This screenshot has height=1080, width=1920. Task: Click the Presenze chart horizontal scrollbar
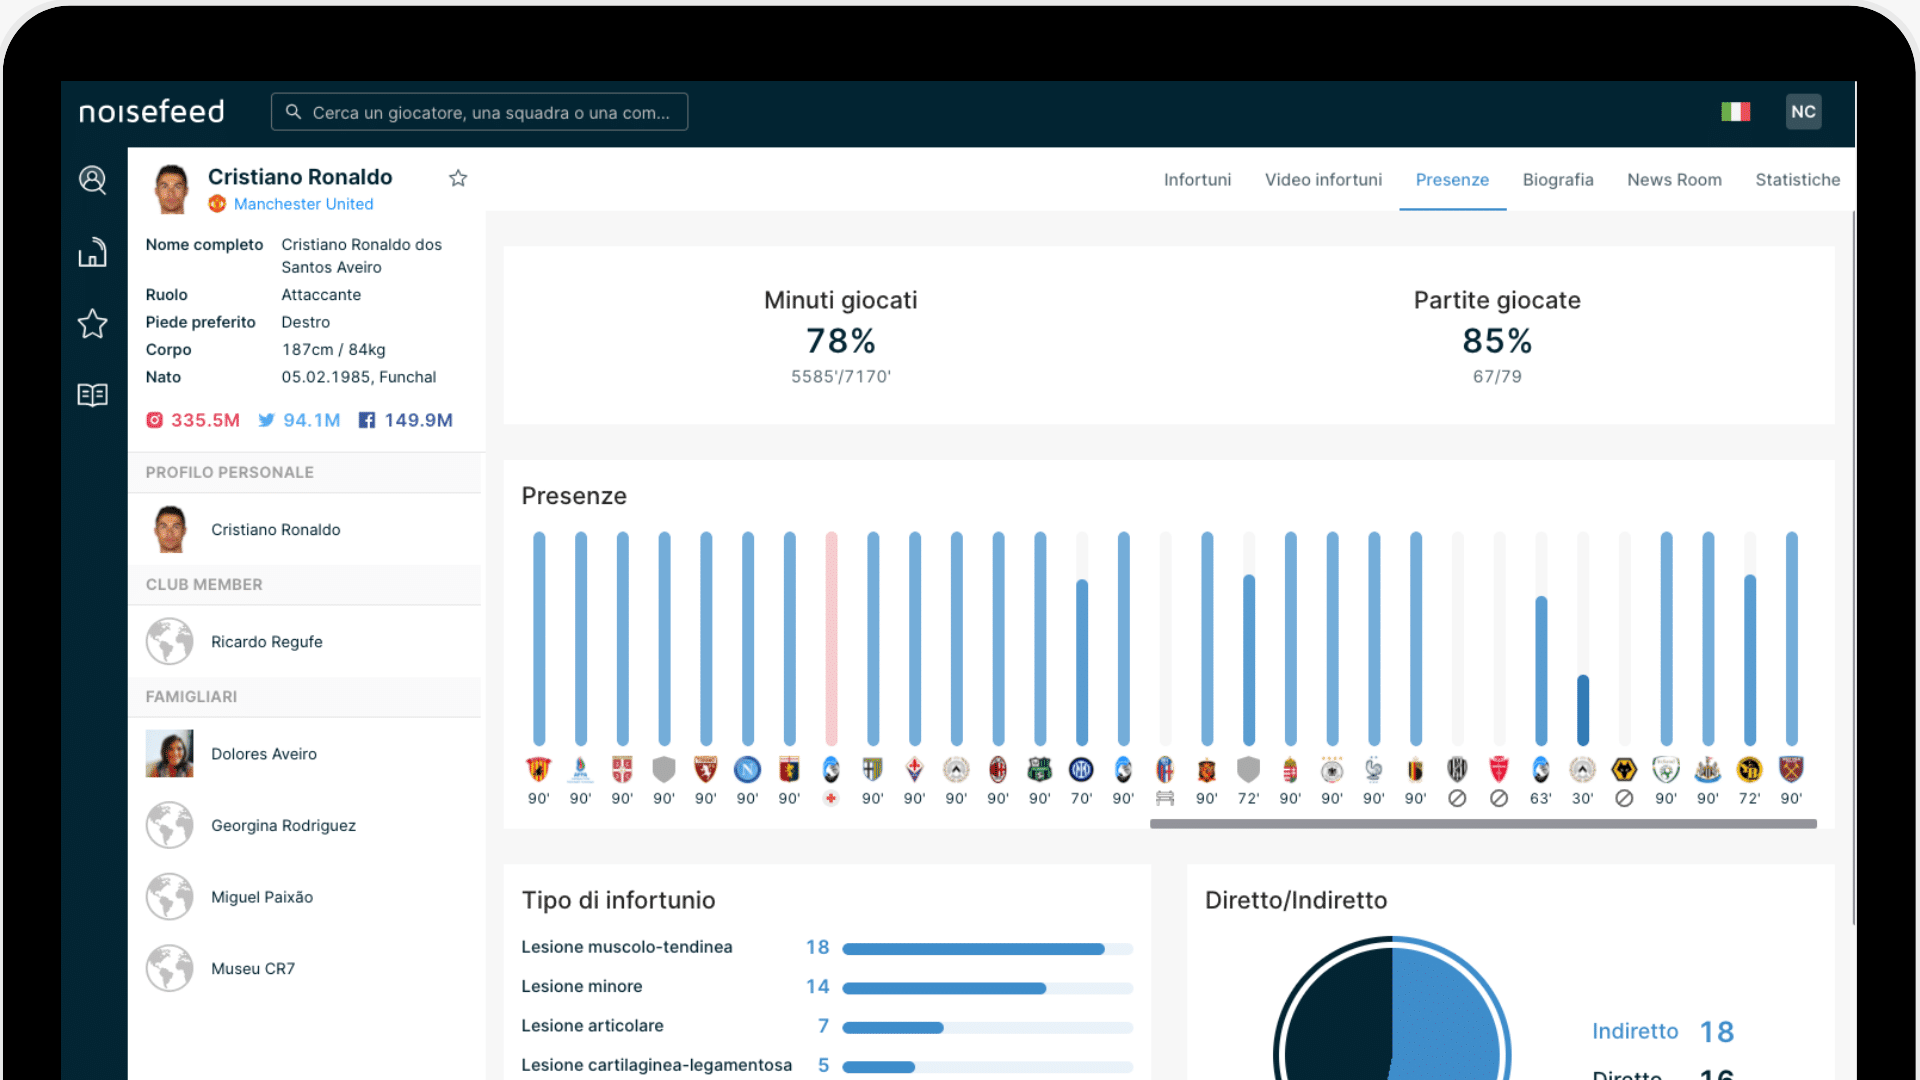1482,824
